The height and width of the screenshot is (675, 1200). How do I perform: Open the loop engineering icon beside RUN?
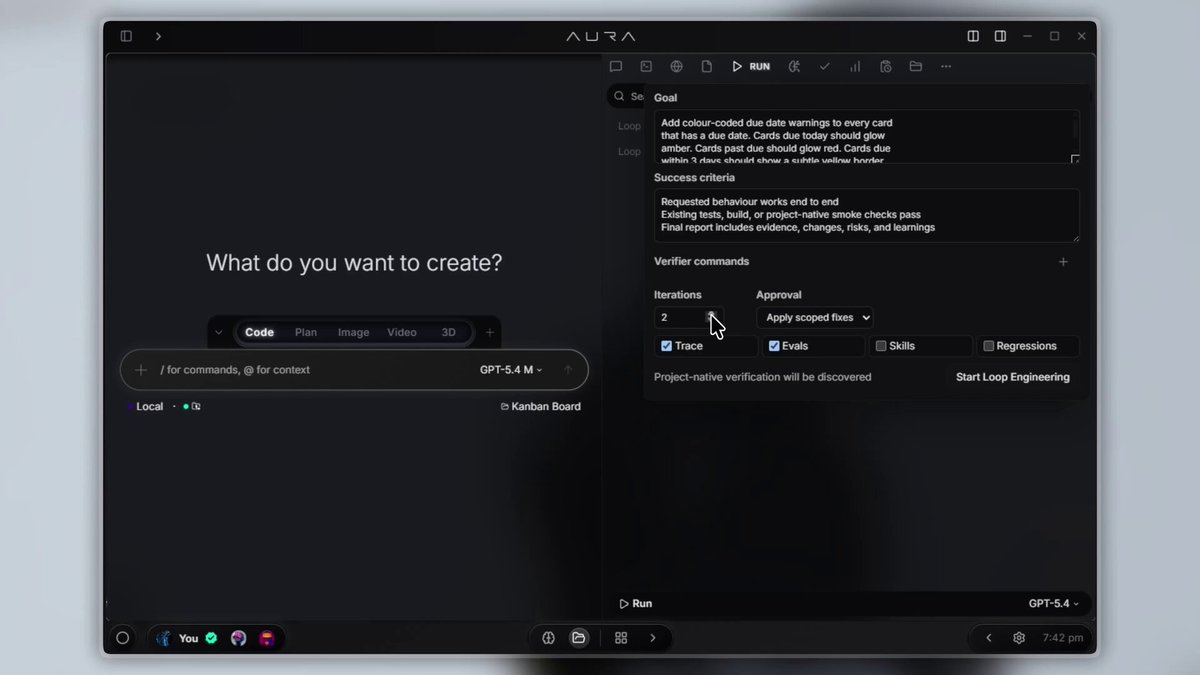(795, 66)
